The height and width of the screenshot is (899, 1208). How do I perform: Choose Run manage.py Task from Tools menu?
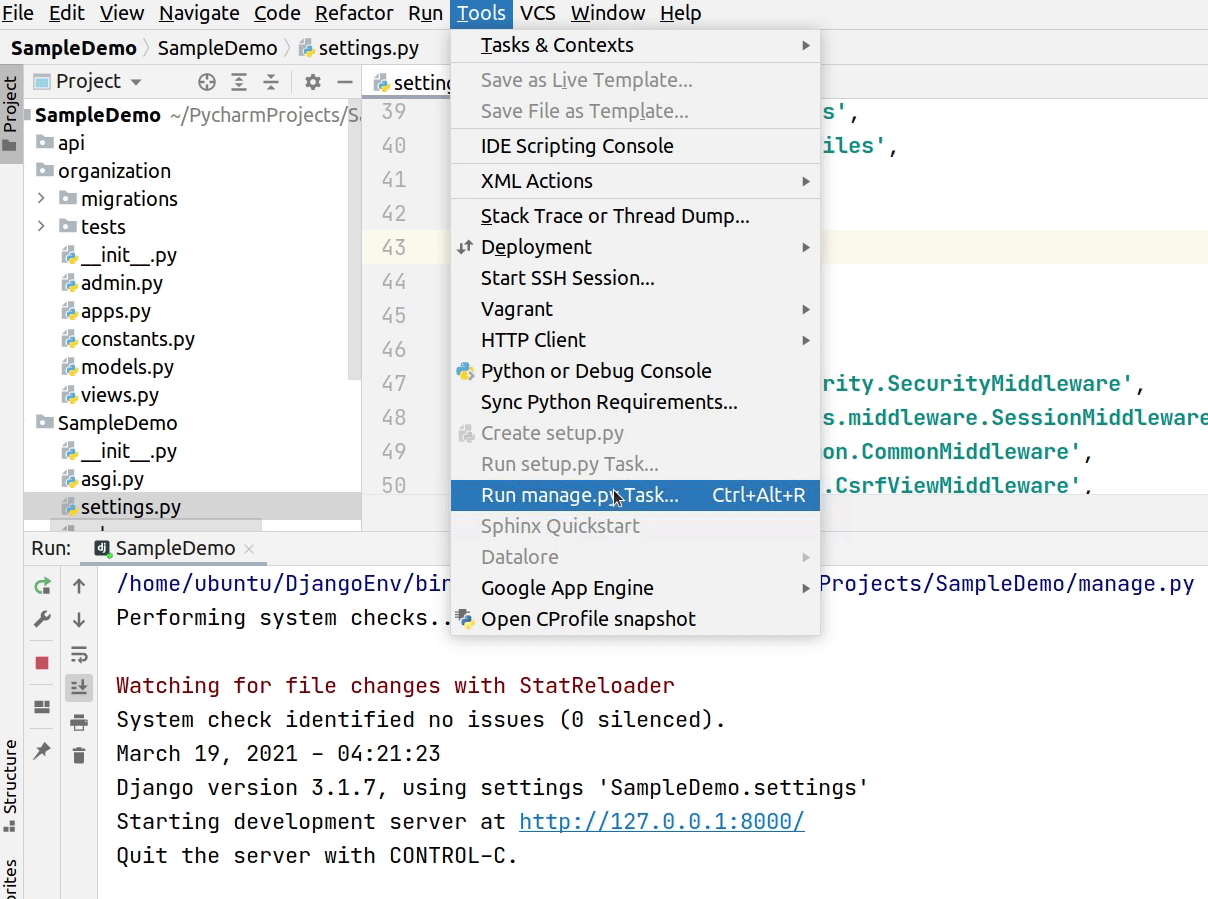(581, 494)
